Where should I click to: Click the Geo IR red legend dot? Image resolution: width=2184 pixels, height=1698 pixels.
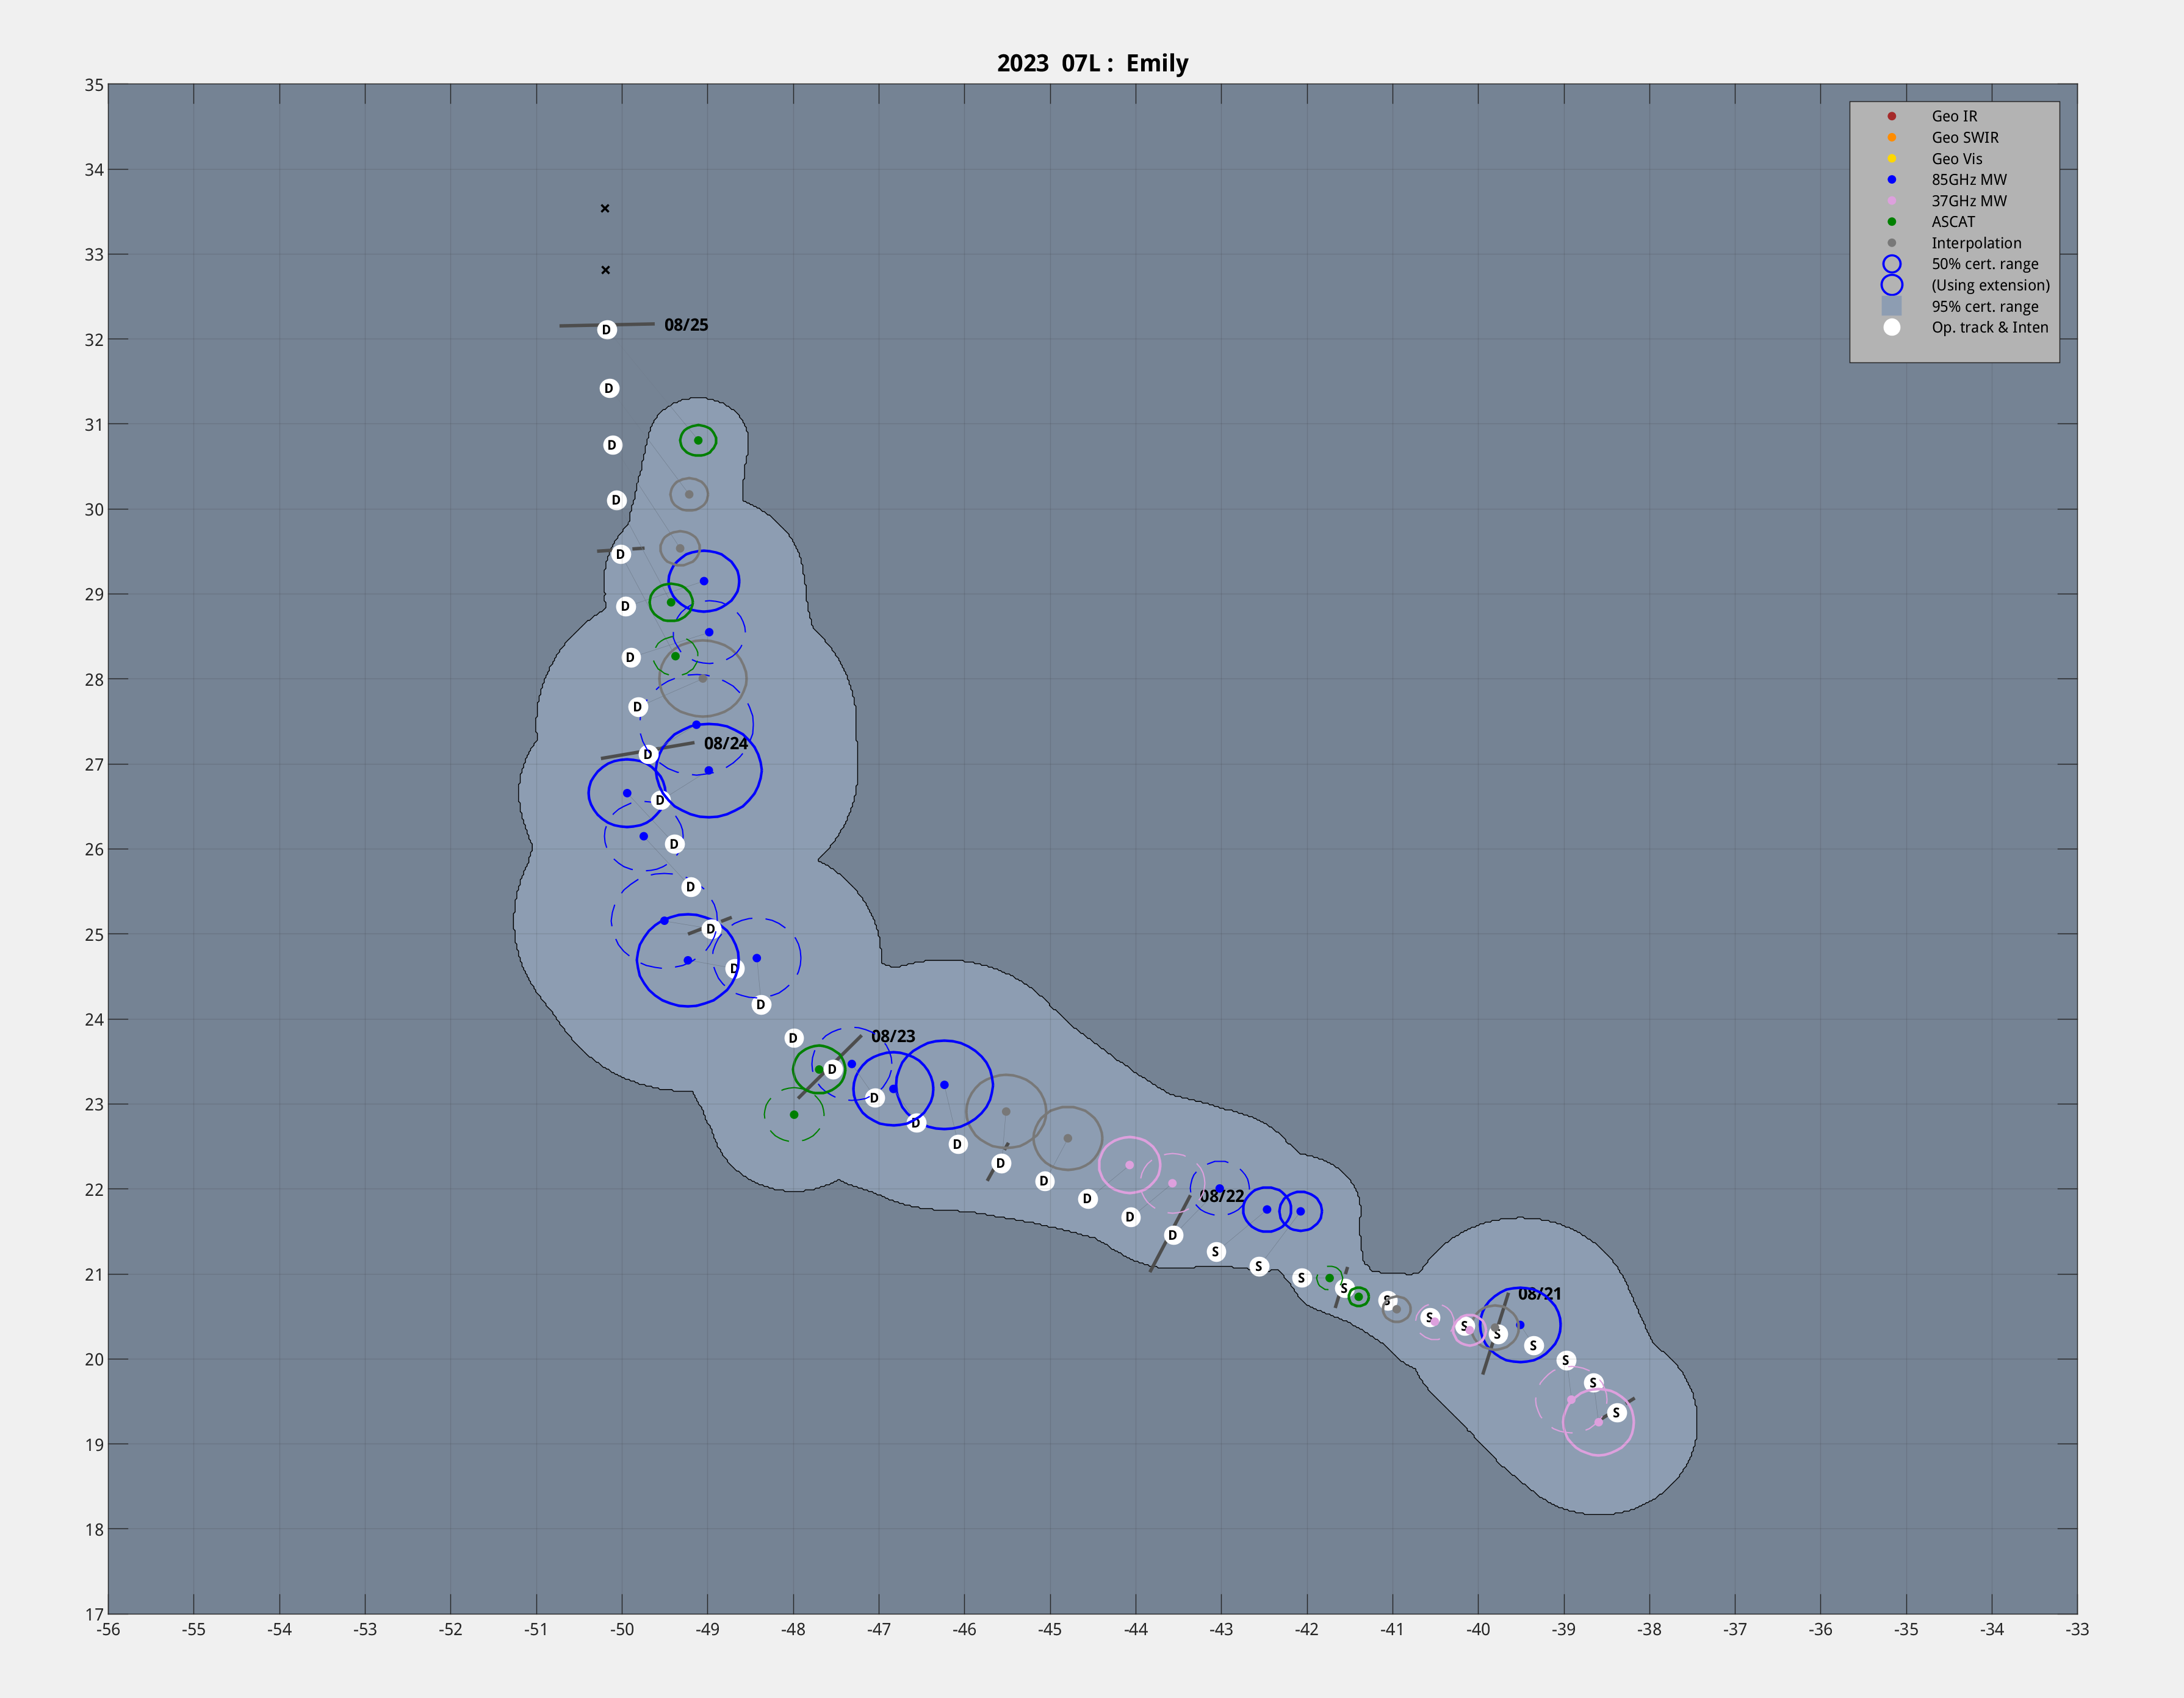pyautogui.click(x=1891, y=116)
